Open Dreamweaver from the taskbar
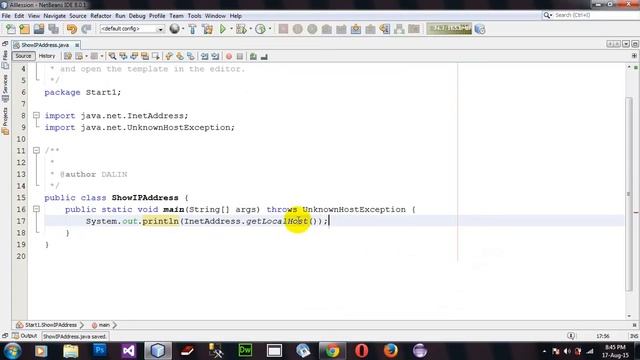Viewport: 640px width, 360px height. [245, 351]
